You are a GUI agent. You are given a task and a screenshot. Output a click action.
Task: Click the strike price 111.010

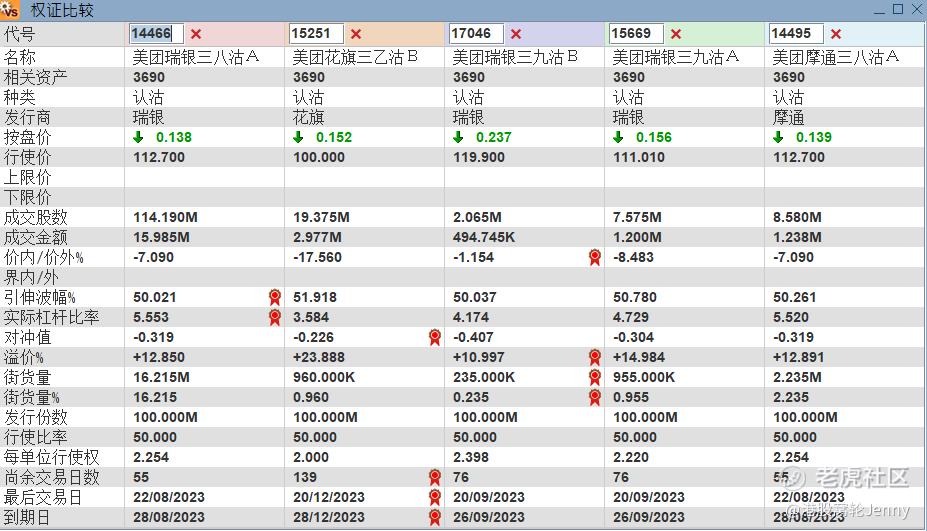pyautogui.click(x=639, y=157)
